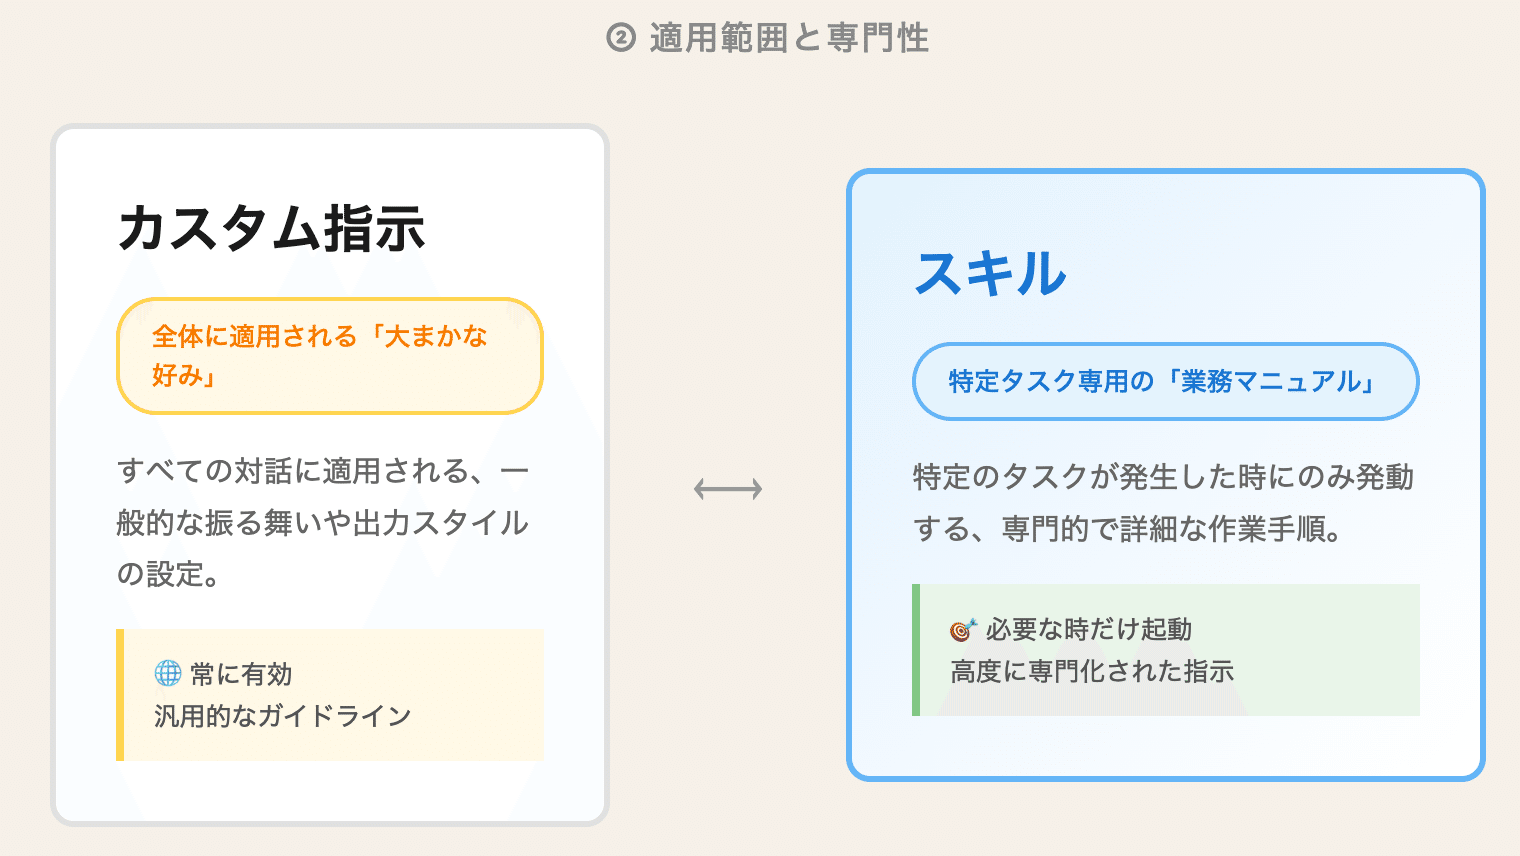Image resolution: width=1520 pixels, height=856 pixels.
Task: Click the double-headed arrow between the cards
Action: pos(728,489)
